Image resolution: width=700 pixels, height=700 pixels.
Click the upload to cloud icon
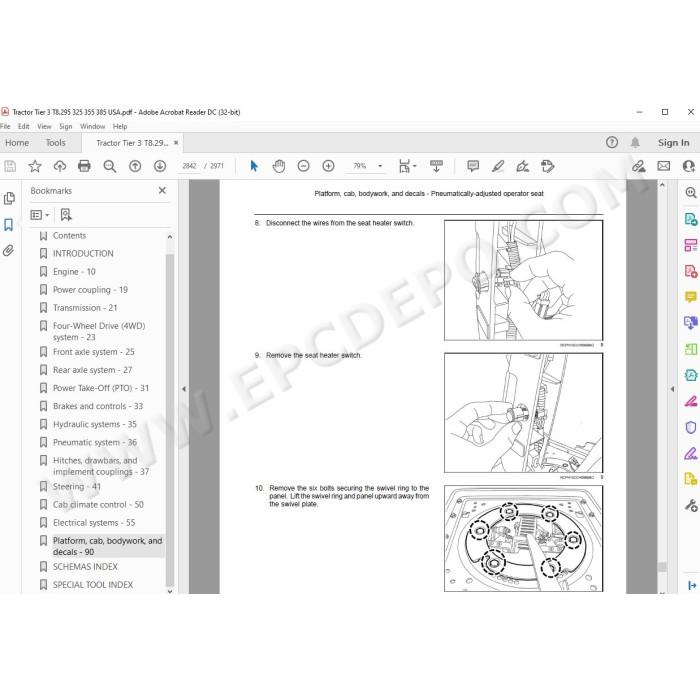tap(59, 167)
